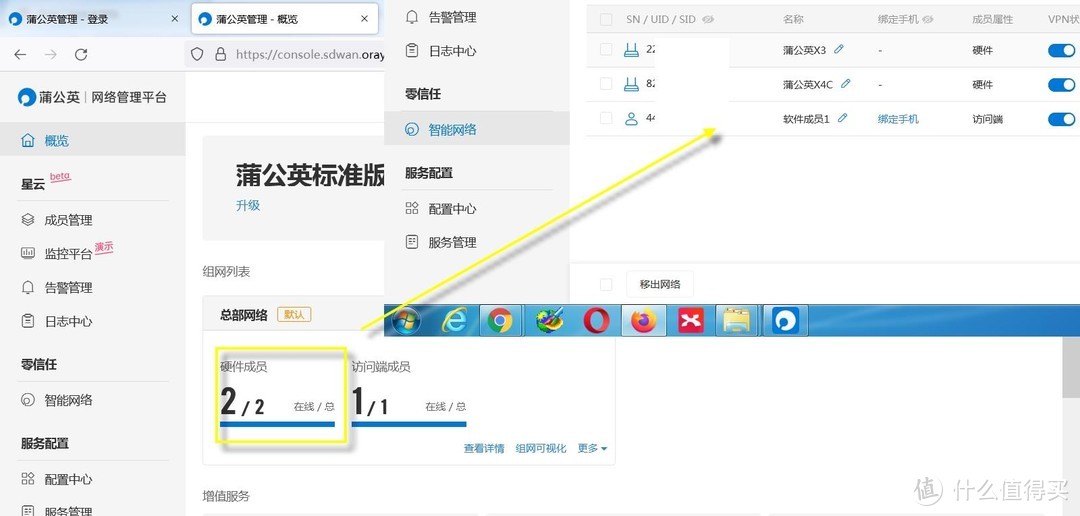Click the 成员管理 layers icon
This screenshot has width=1080, height=516.
coord(28,220)
